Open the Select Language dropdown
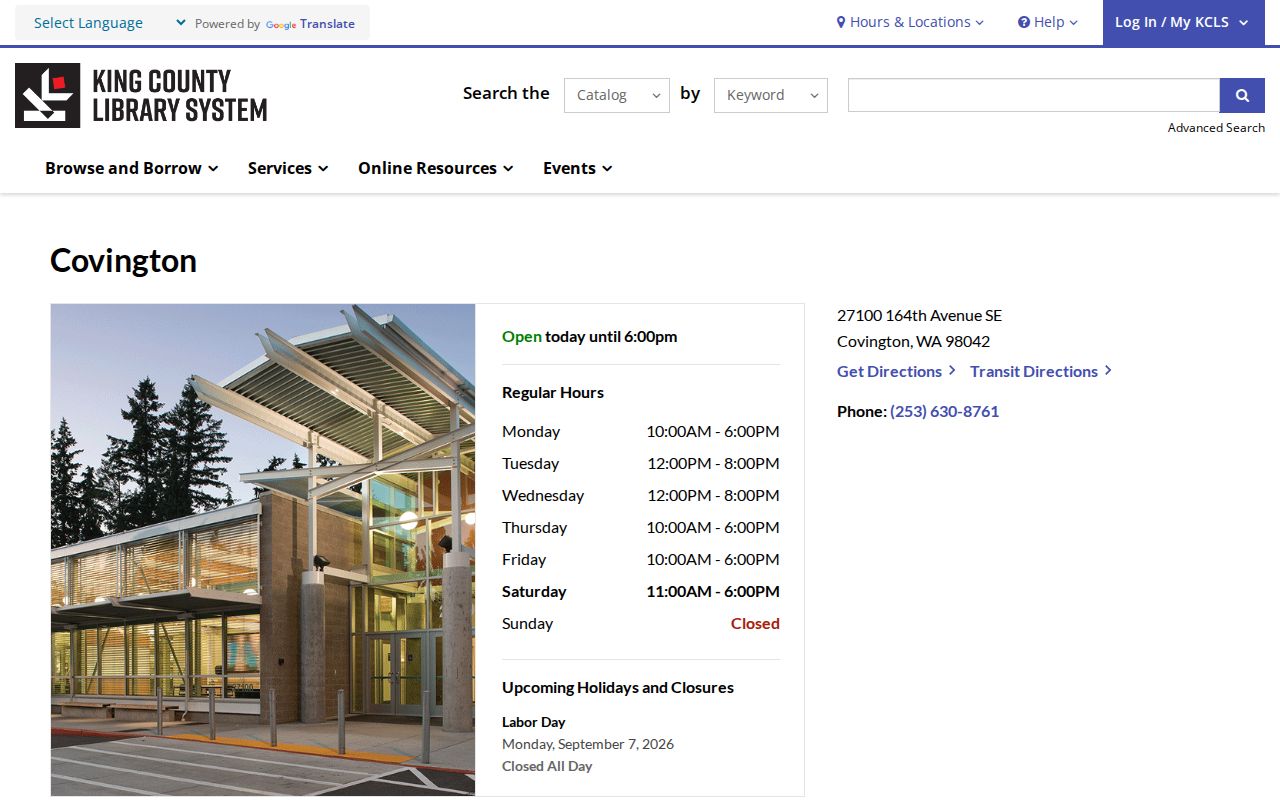 coord(109,23)
